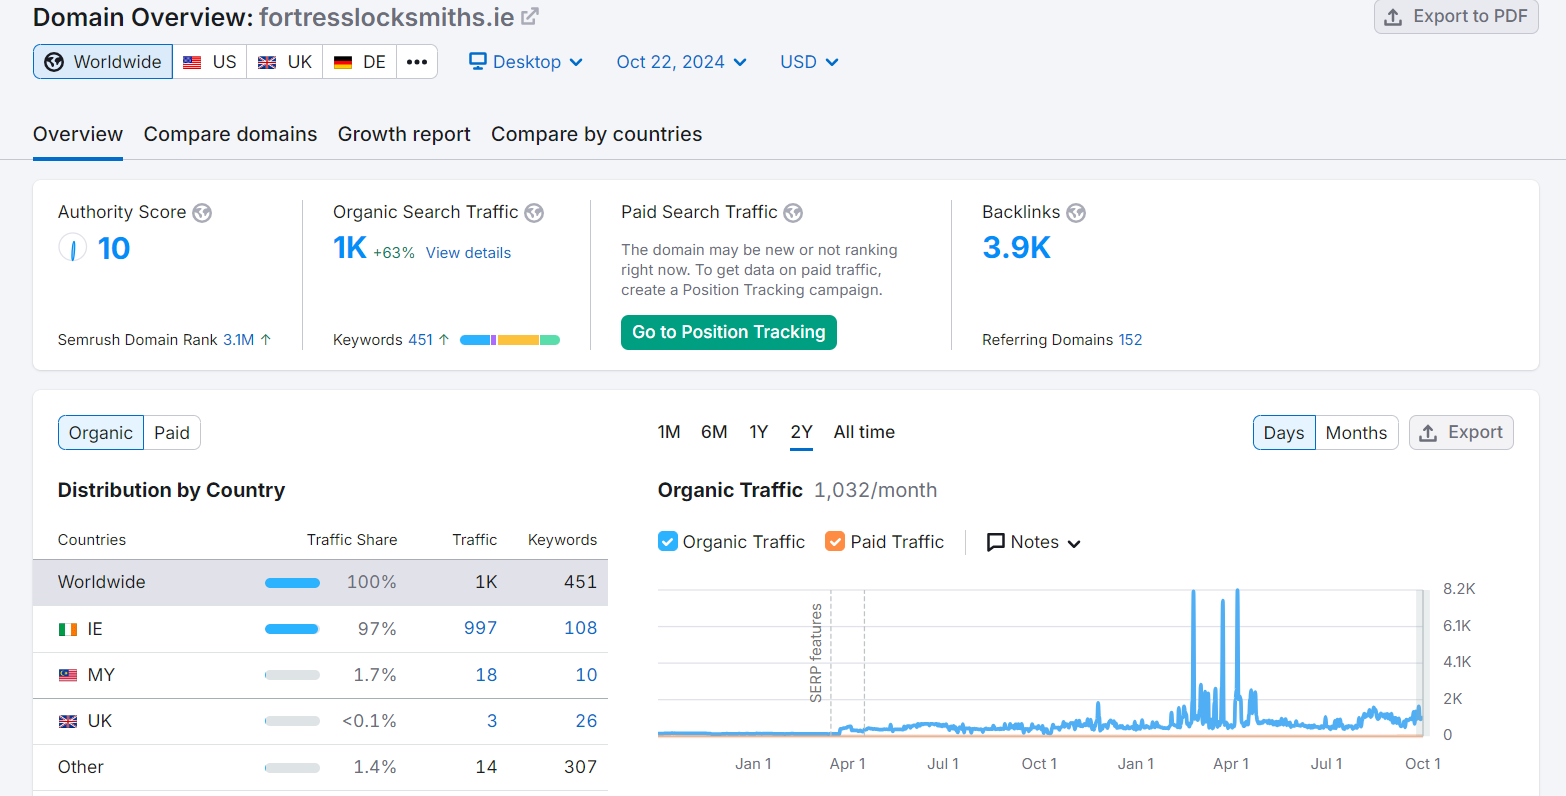Image resolution: width=1566 pixels, height=796 pixels.
Task: Click the Notes speech bubble icon
Action: pos(996,542)
